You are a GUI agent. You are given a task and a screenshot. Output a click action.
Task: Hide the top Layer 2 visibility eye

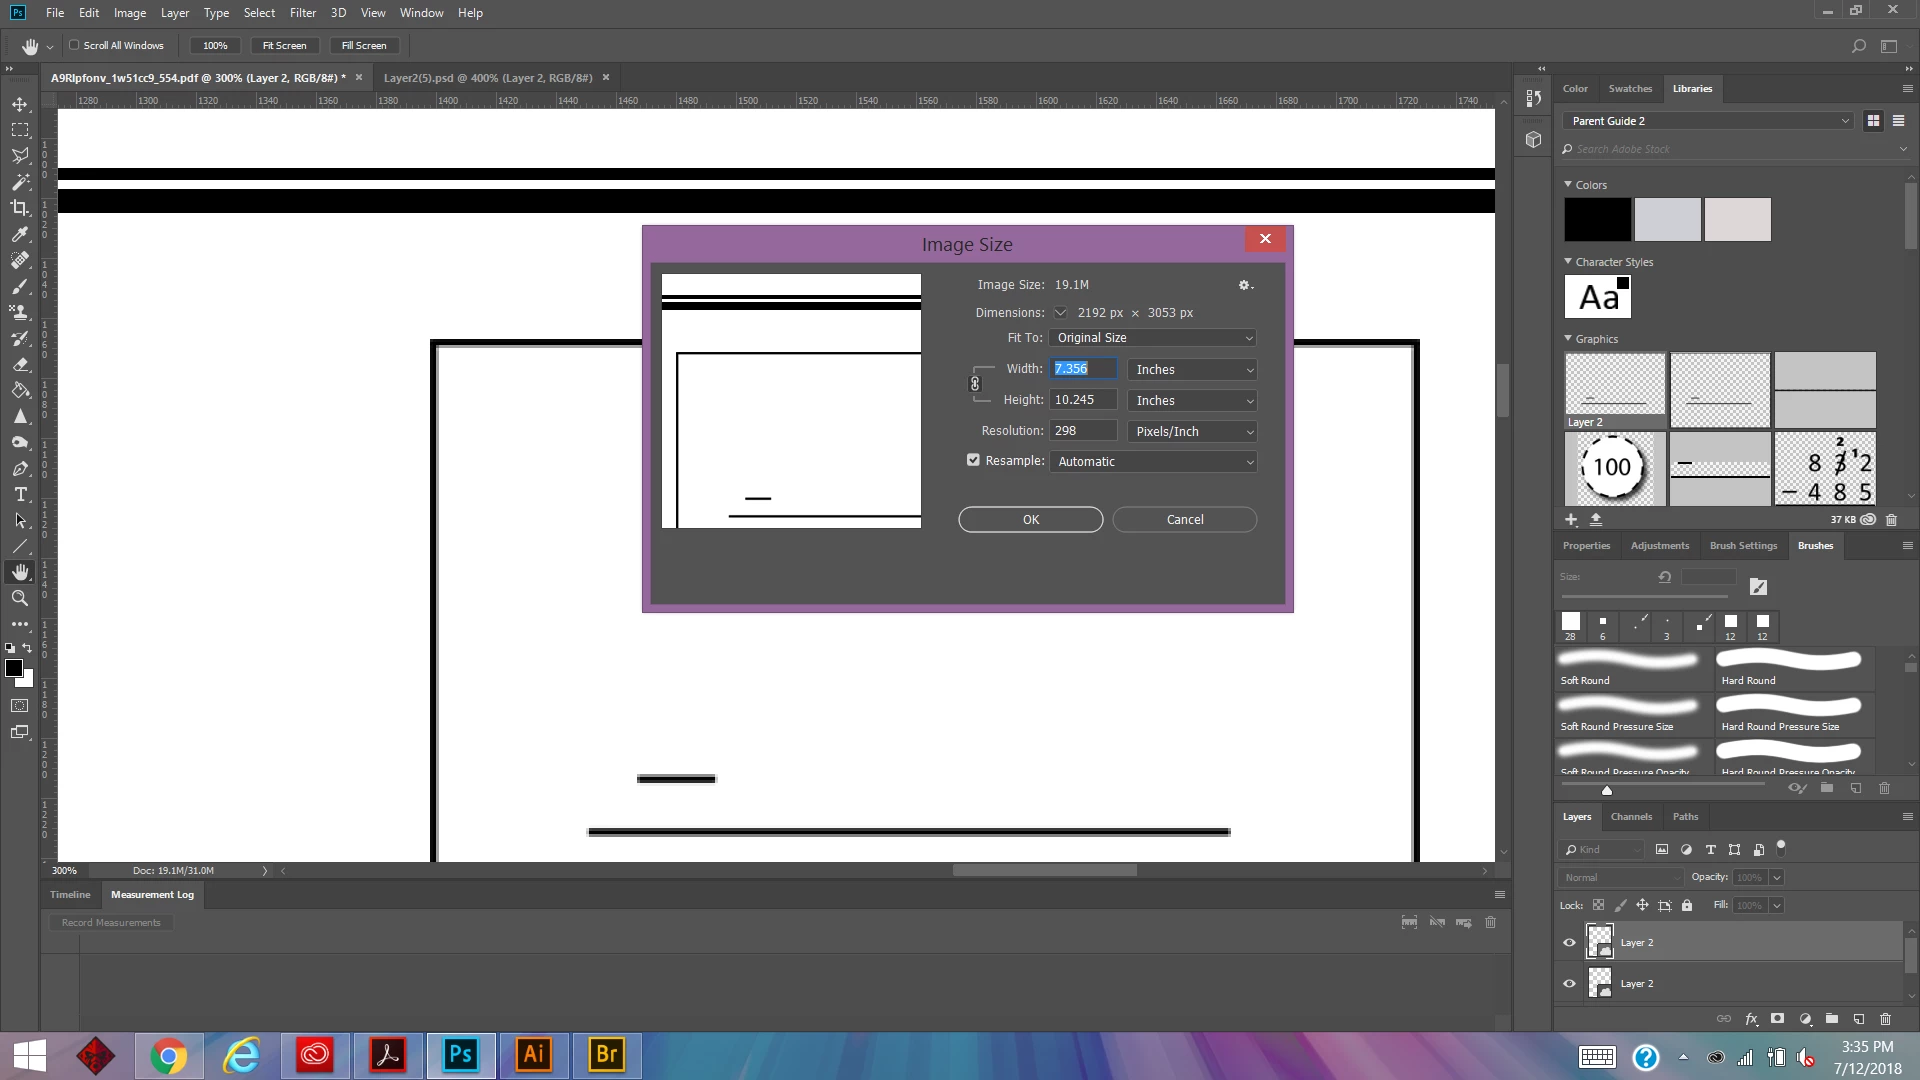(1569, 942)
